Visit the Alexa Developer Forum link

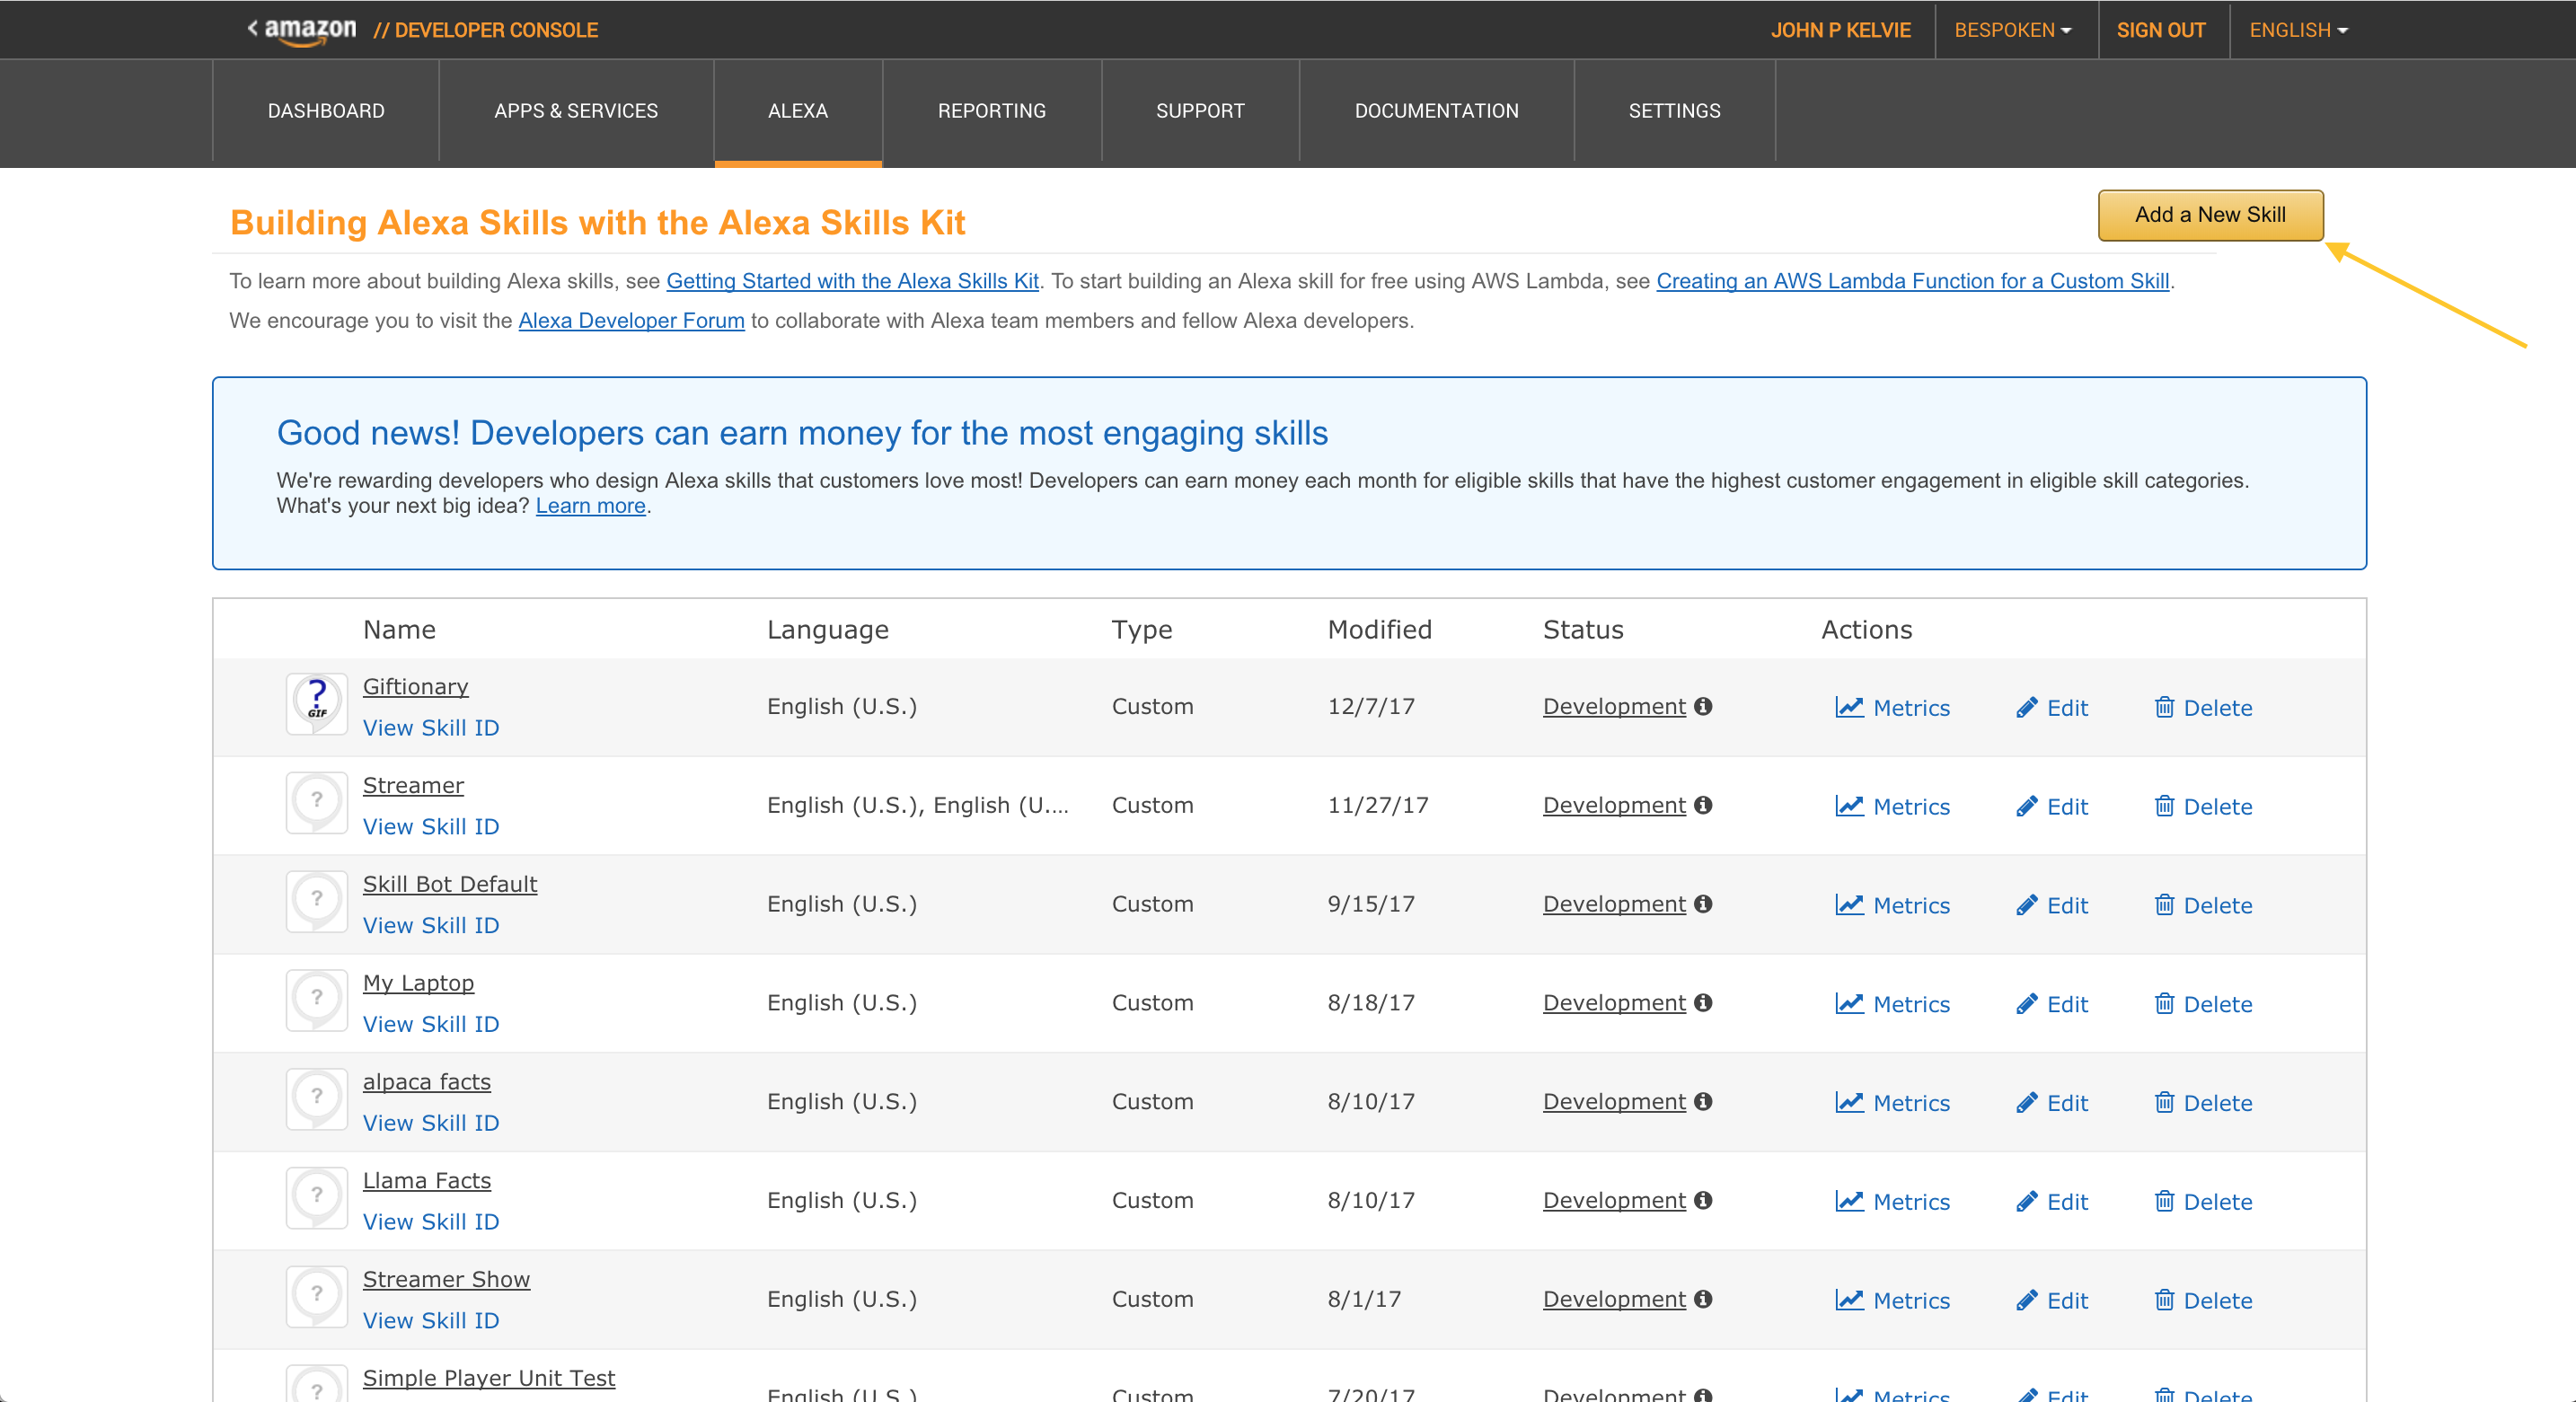point(631,321)
